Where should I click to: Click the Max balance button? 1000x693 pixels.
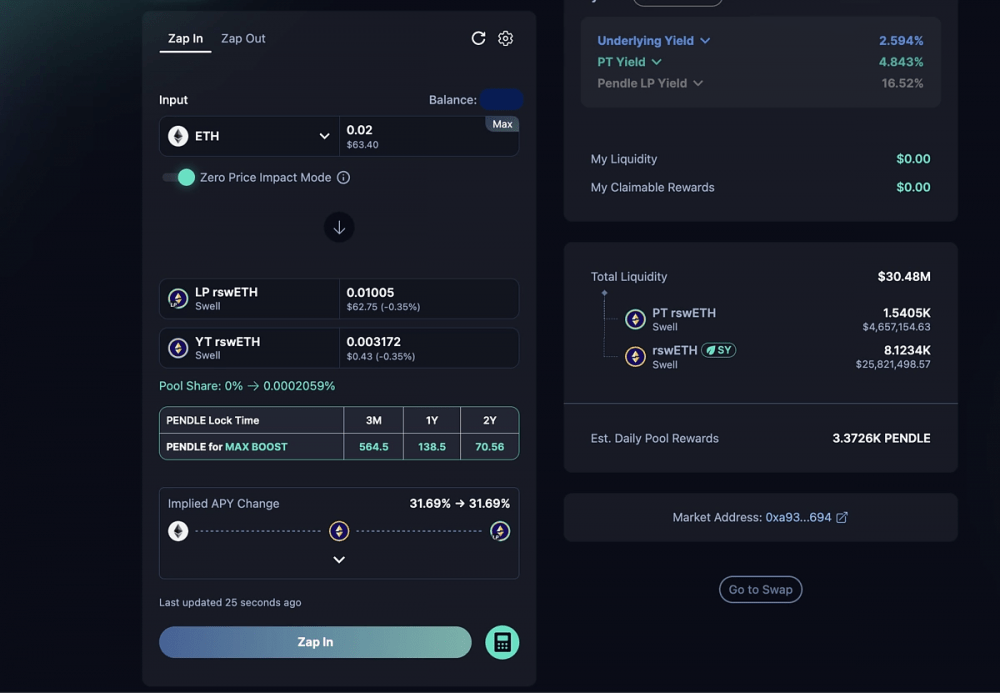502,124
